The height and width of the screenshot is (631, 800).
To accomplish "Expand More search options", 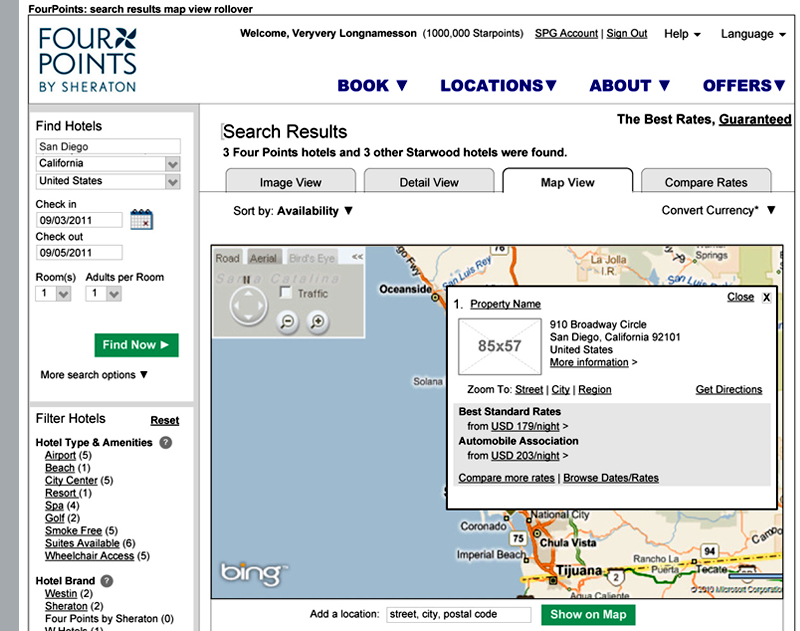I will tap(94, 375).
